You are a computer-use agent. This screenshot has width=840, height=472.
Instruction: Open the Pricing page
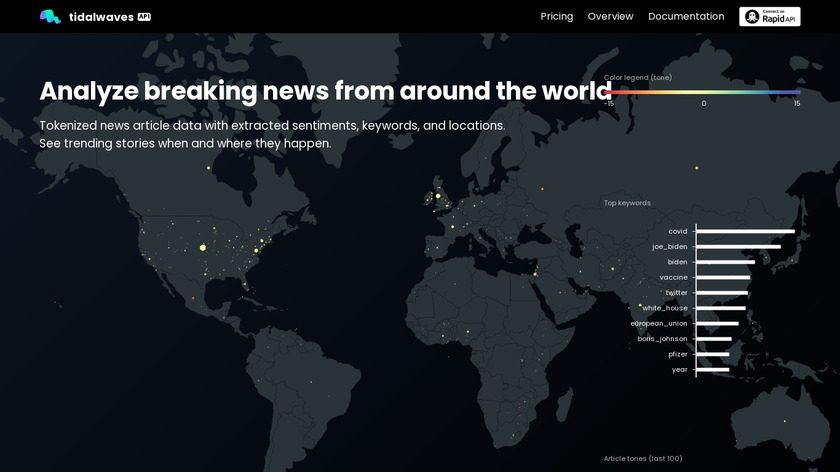[556, 17]
